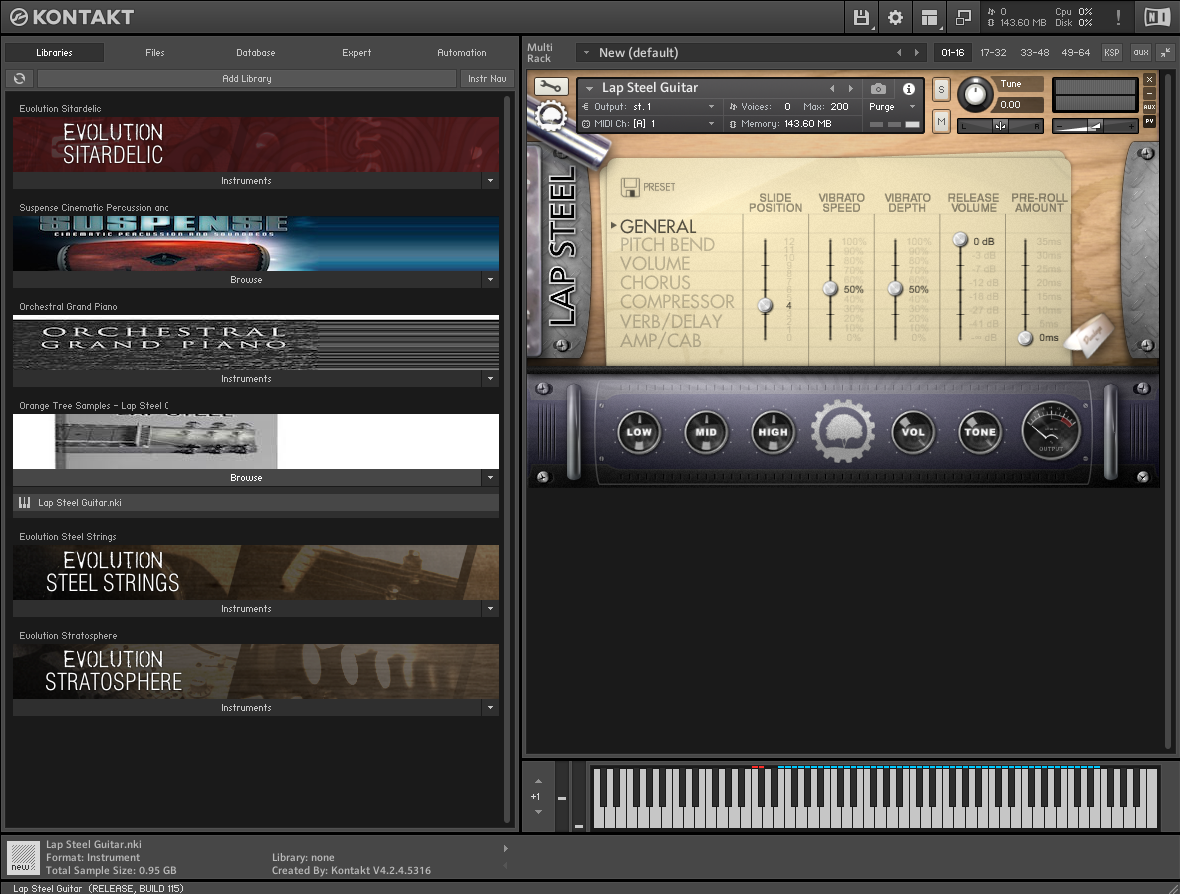Adjust the Vibrato Speed slider
The height and width of the screenshot is (894, 1180).
coord(830,288)
